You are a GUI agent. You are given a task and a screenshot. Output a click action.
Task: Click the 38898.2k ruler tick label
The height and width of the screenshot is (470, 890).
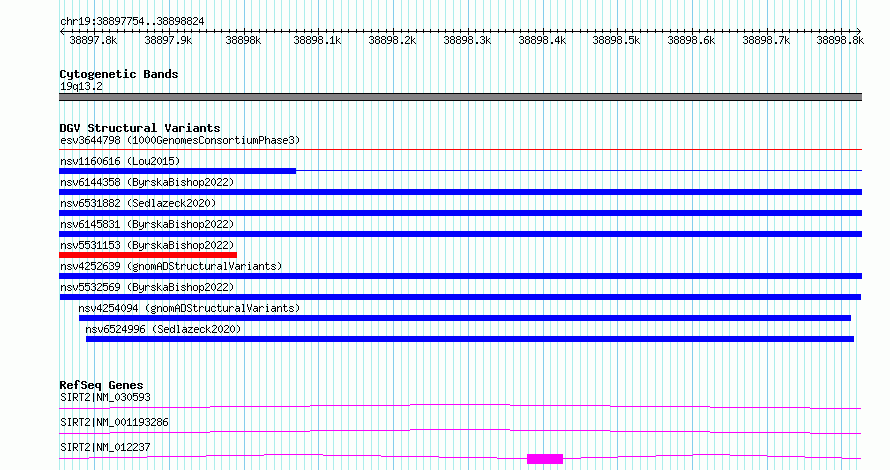coord(392,40)
